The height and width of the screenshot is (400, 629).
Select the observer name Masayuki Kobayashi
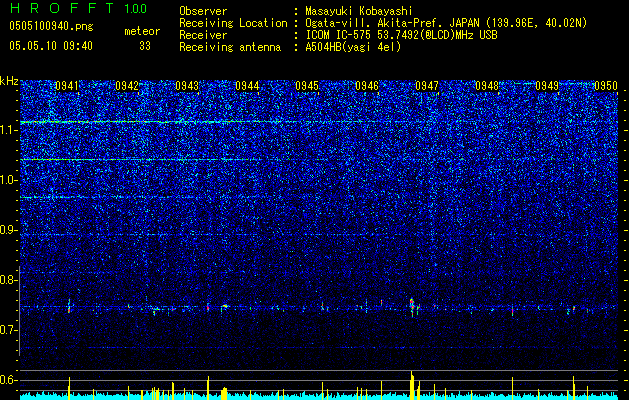pyautogui.click(x=359, y=11)
